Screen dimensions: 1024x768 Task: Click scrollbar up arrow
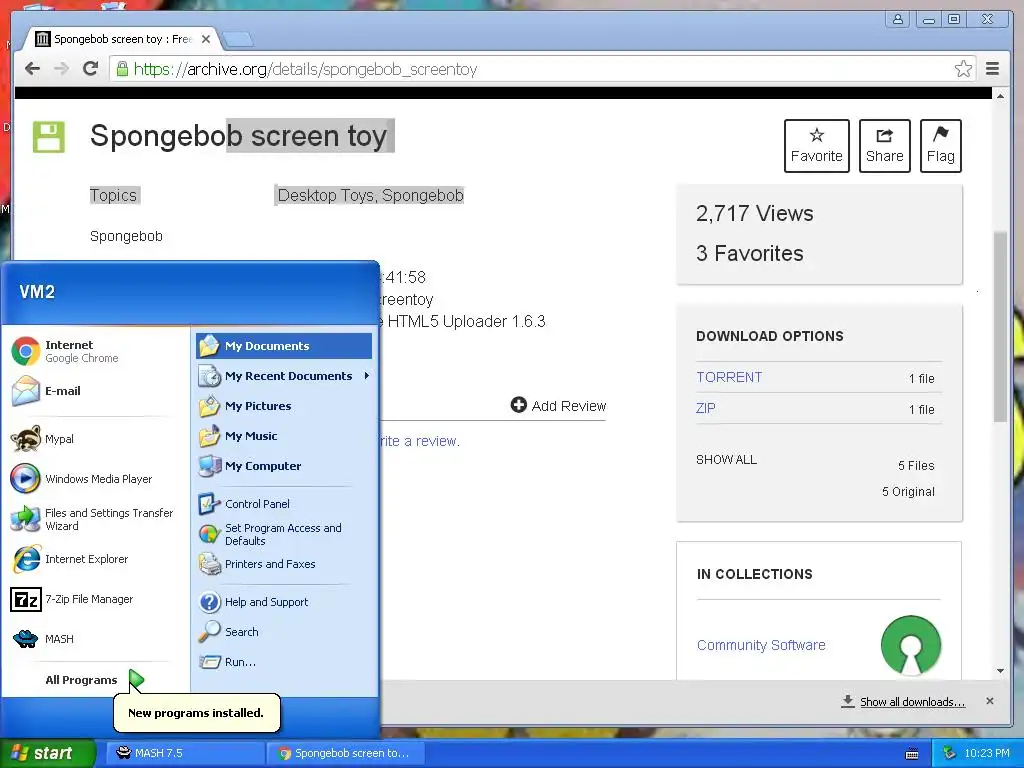point(1000,95)
